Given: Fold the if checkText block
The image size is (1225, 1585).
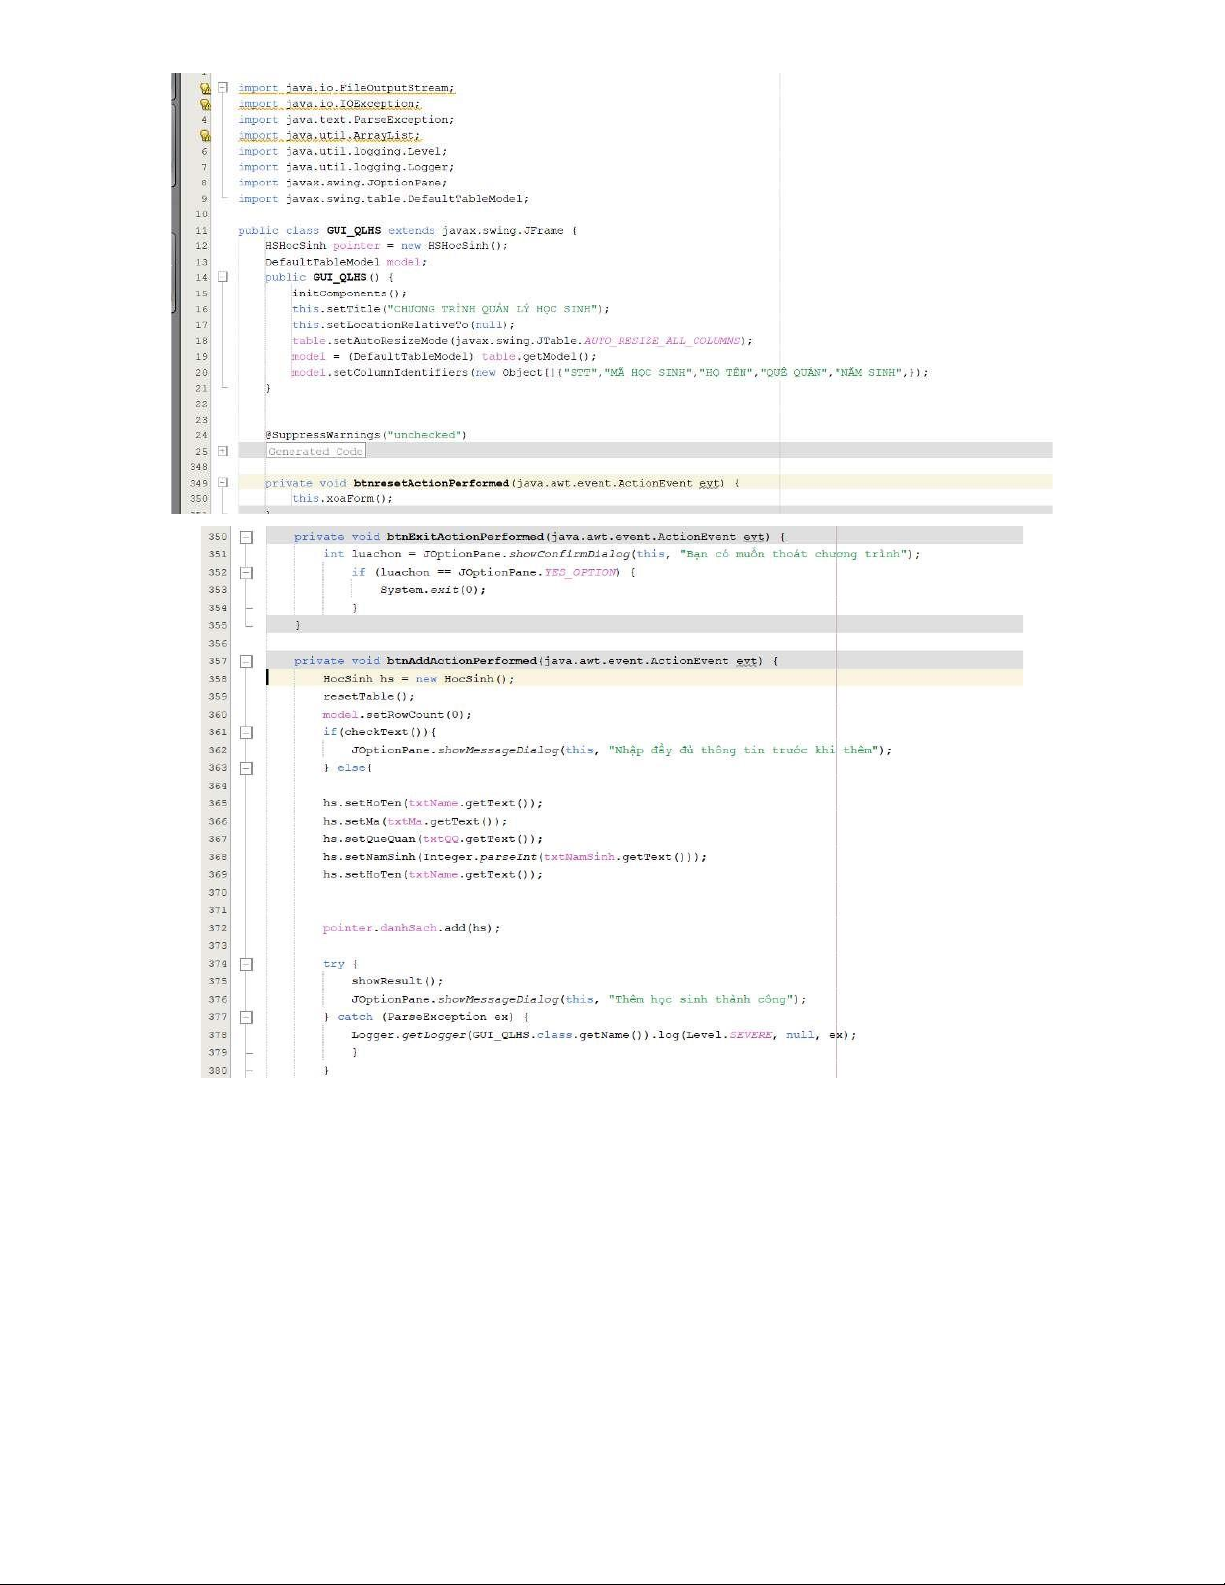Looking at the screenshot, I should [x=246, y=732].
